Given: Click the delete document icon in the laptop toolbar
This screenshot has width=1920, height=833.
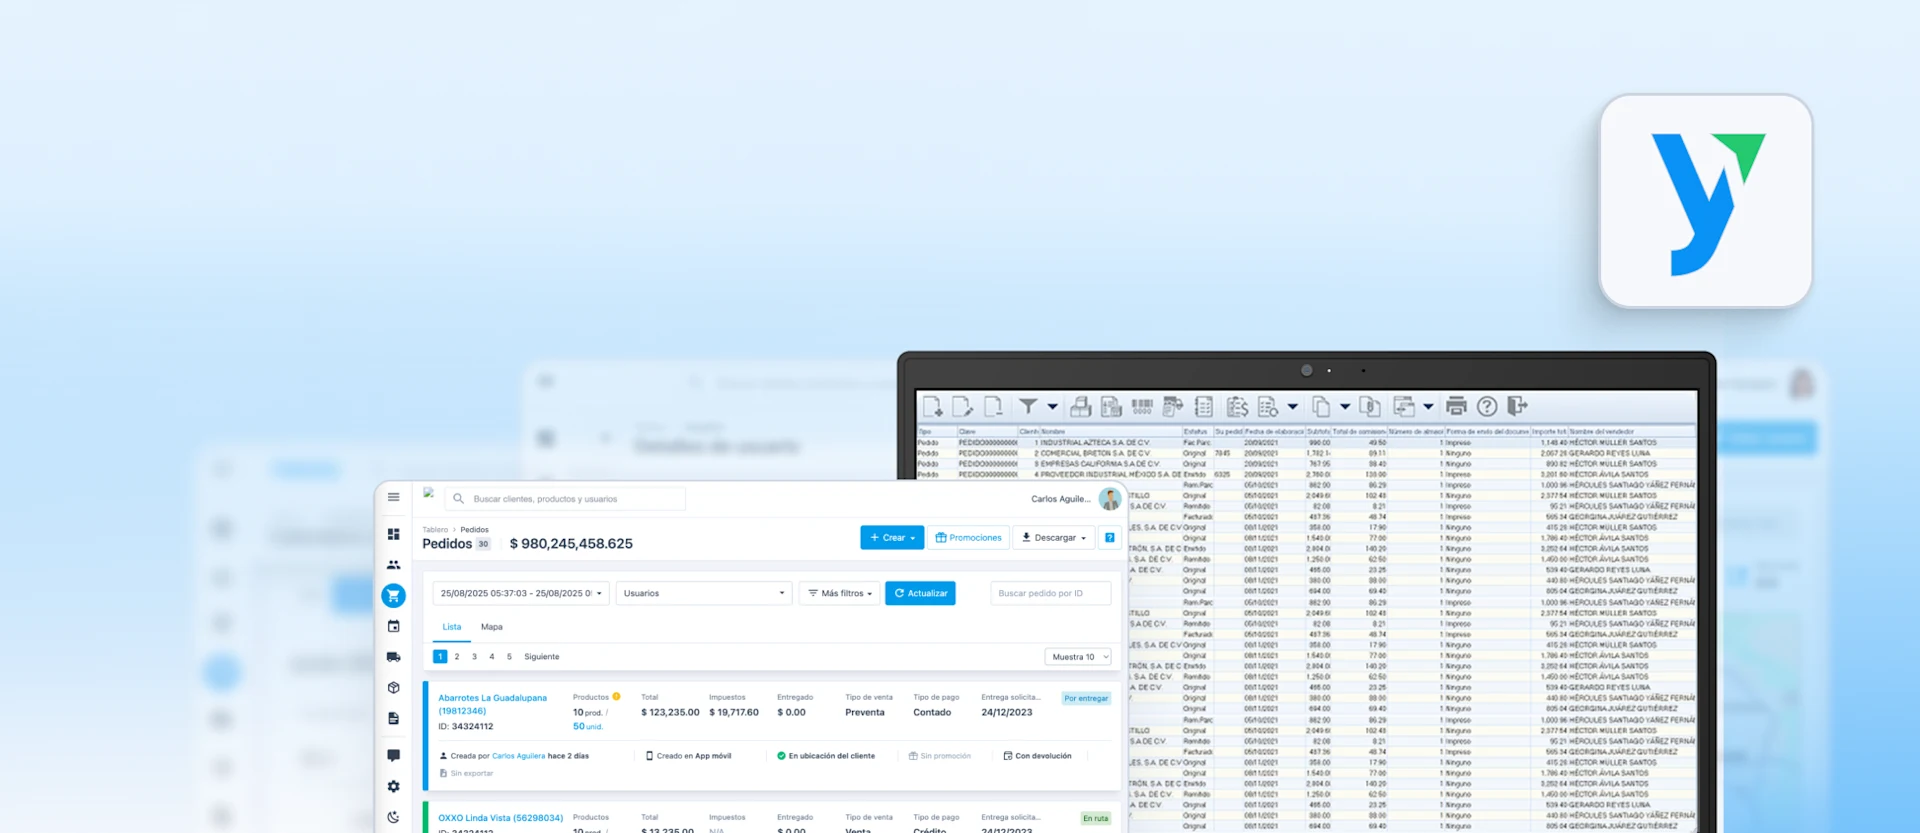Looking at the screenshot, I should [x=993, y=406].
